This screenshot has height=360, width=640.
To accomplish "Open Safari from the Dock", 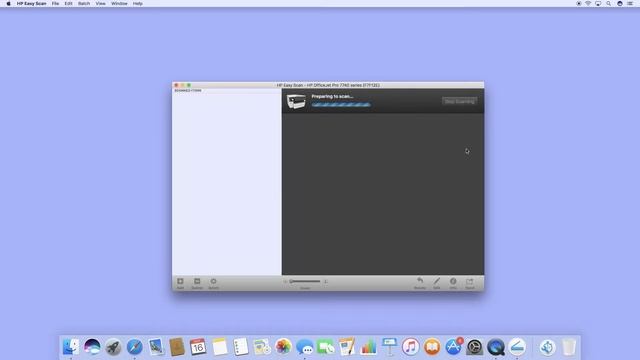I will (x=134, y=347).
